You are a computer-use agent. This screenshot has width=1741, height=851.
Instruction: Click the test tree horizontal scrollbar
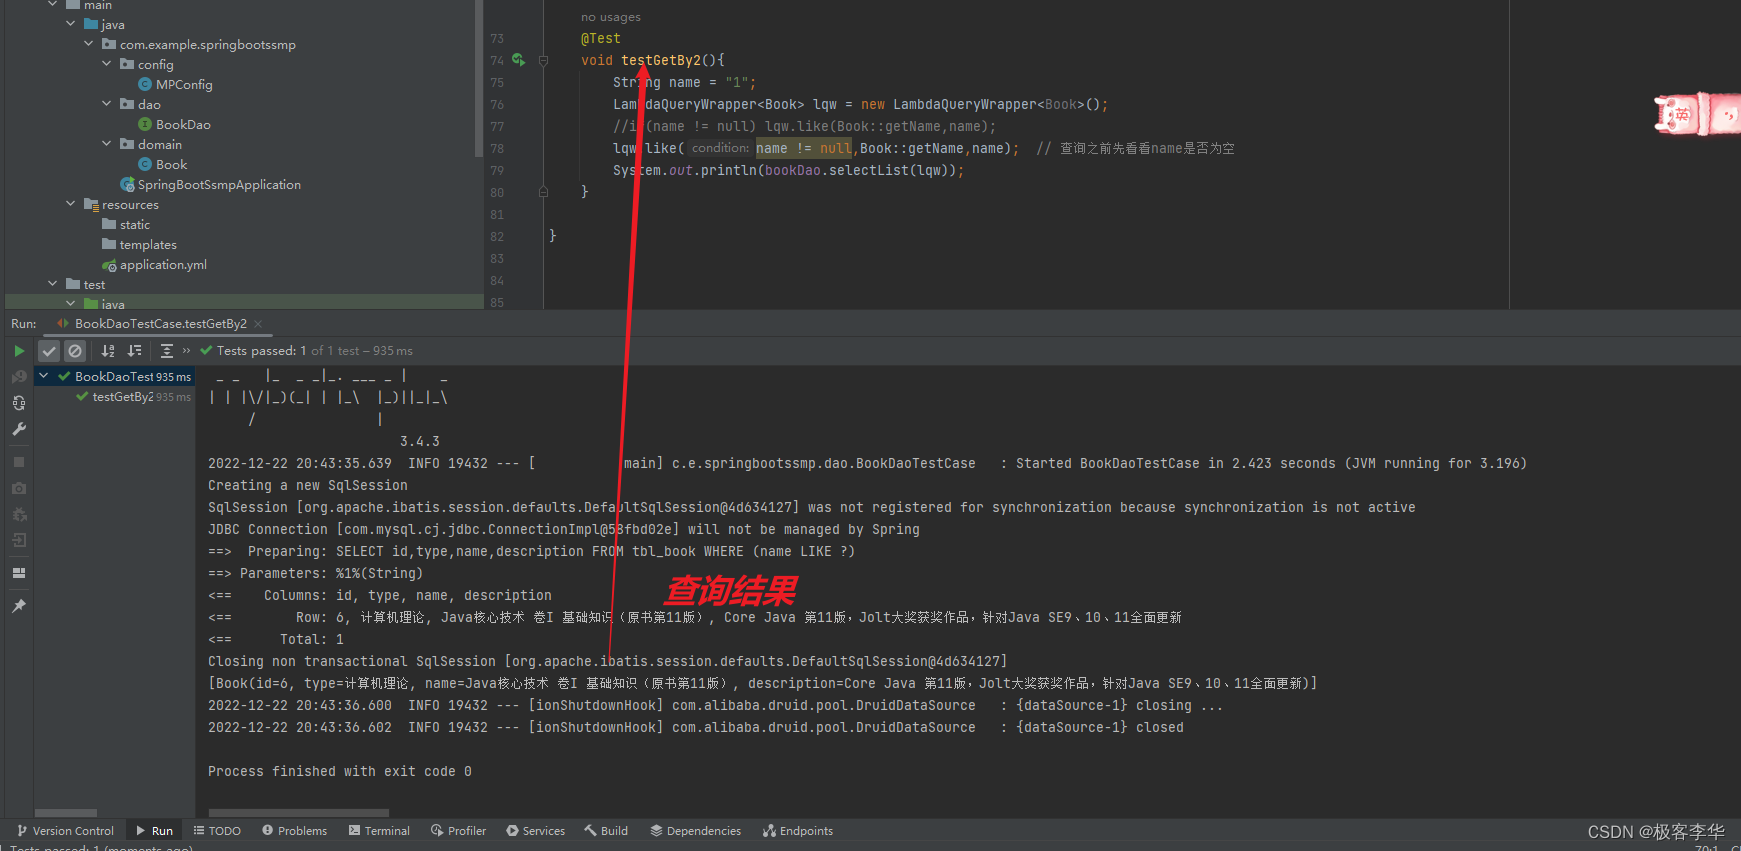pyautogui.click(x=66, y=813)
